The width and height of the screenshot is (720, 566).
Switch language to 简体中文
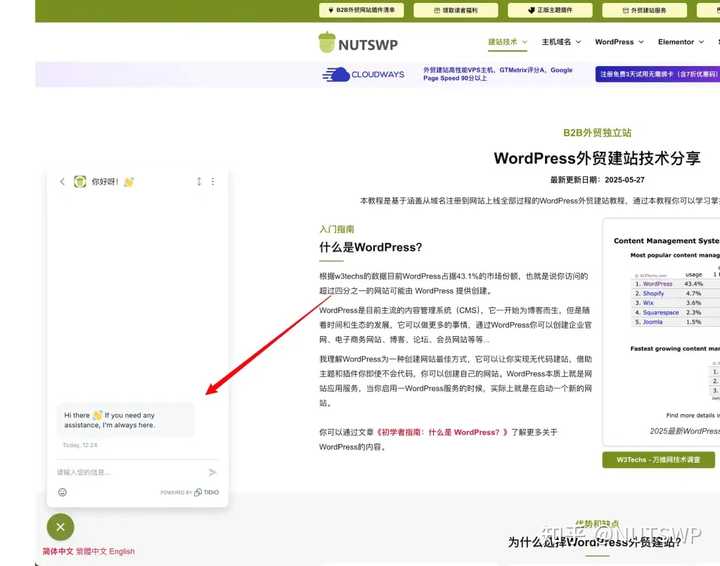pos(58,551)
